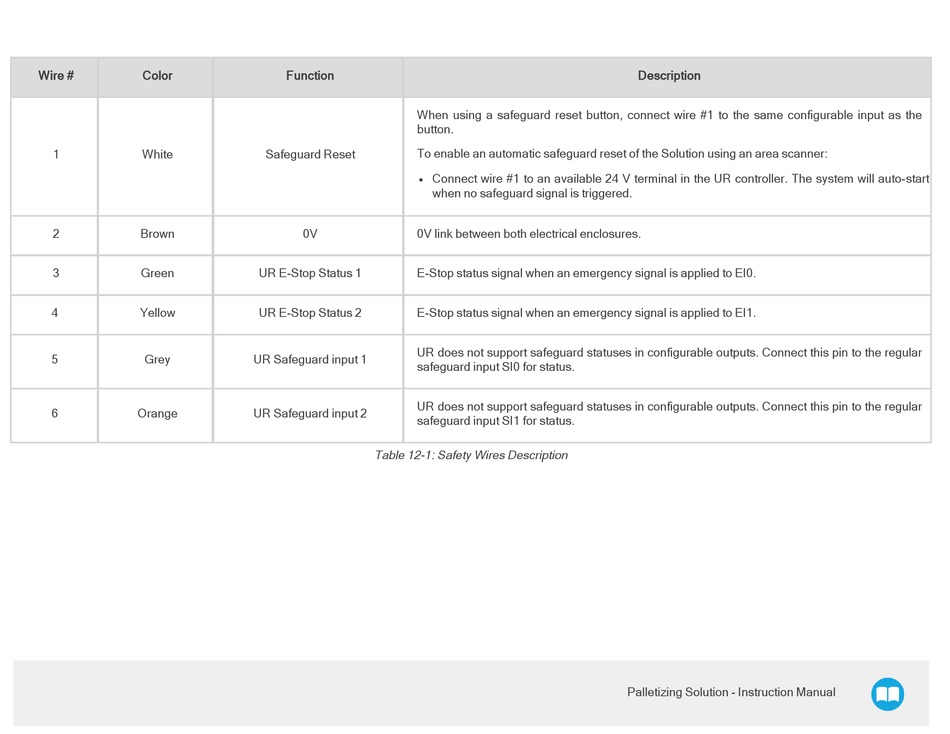The width and height of the screenshot is (950, 734).
Task: Select the 'Green' color cell
Action: click(x=157, y=273)
